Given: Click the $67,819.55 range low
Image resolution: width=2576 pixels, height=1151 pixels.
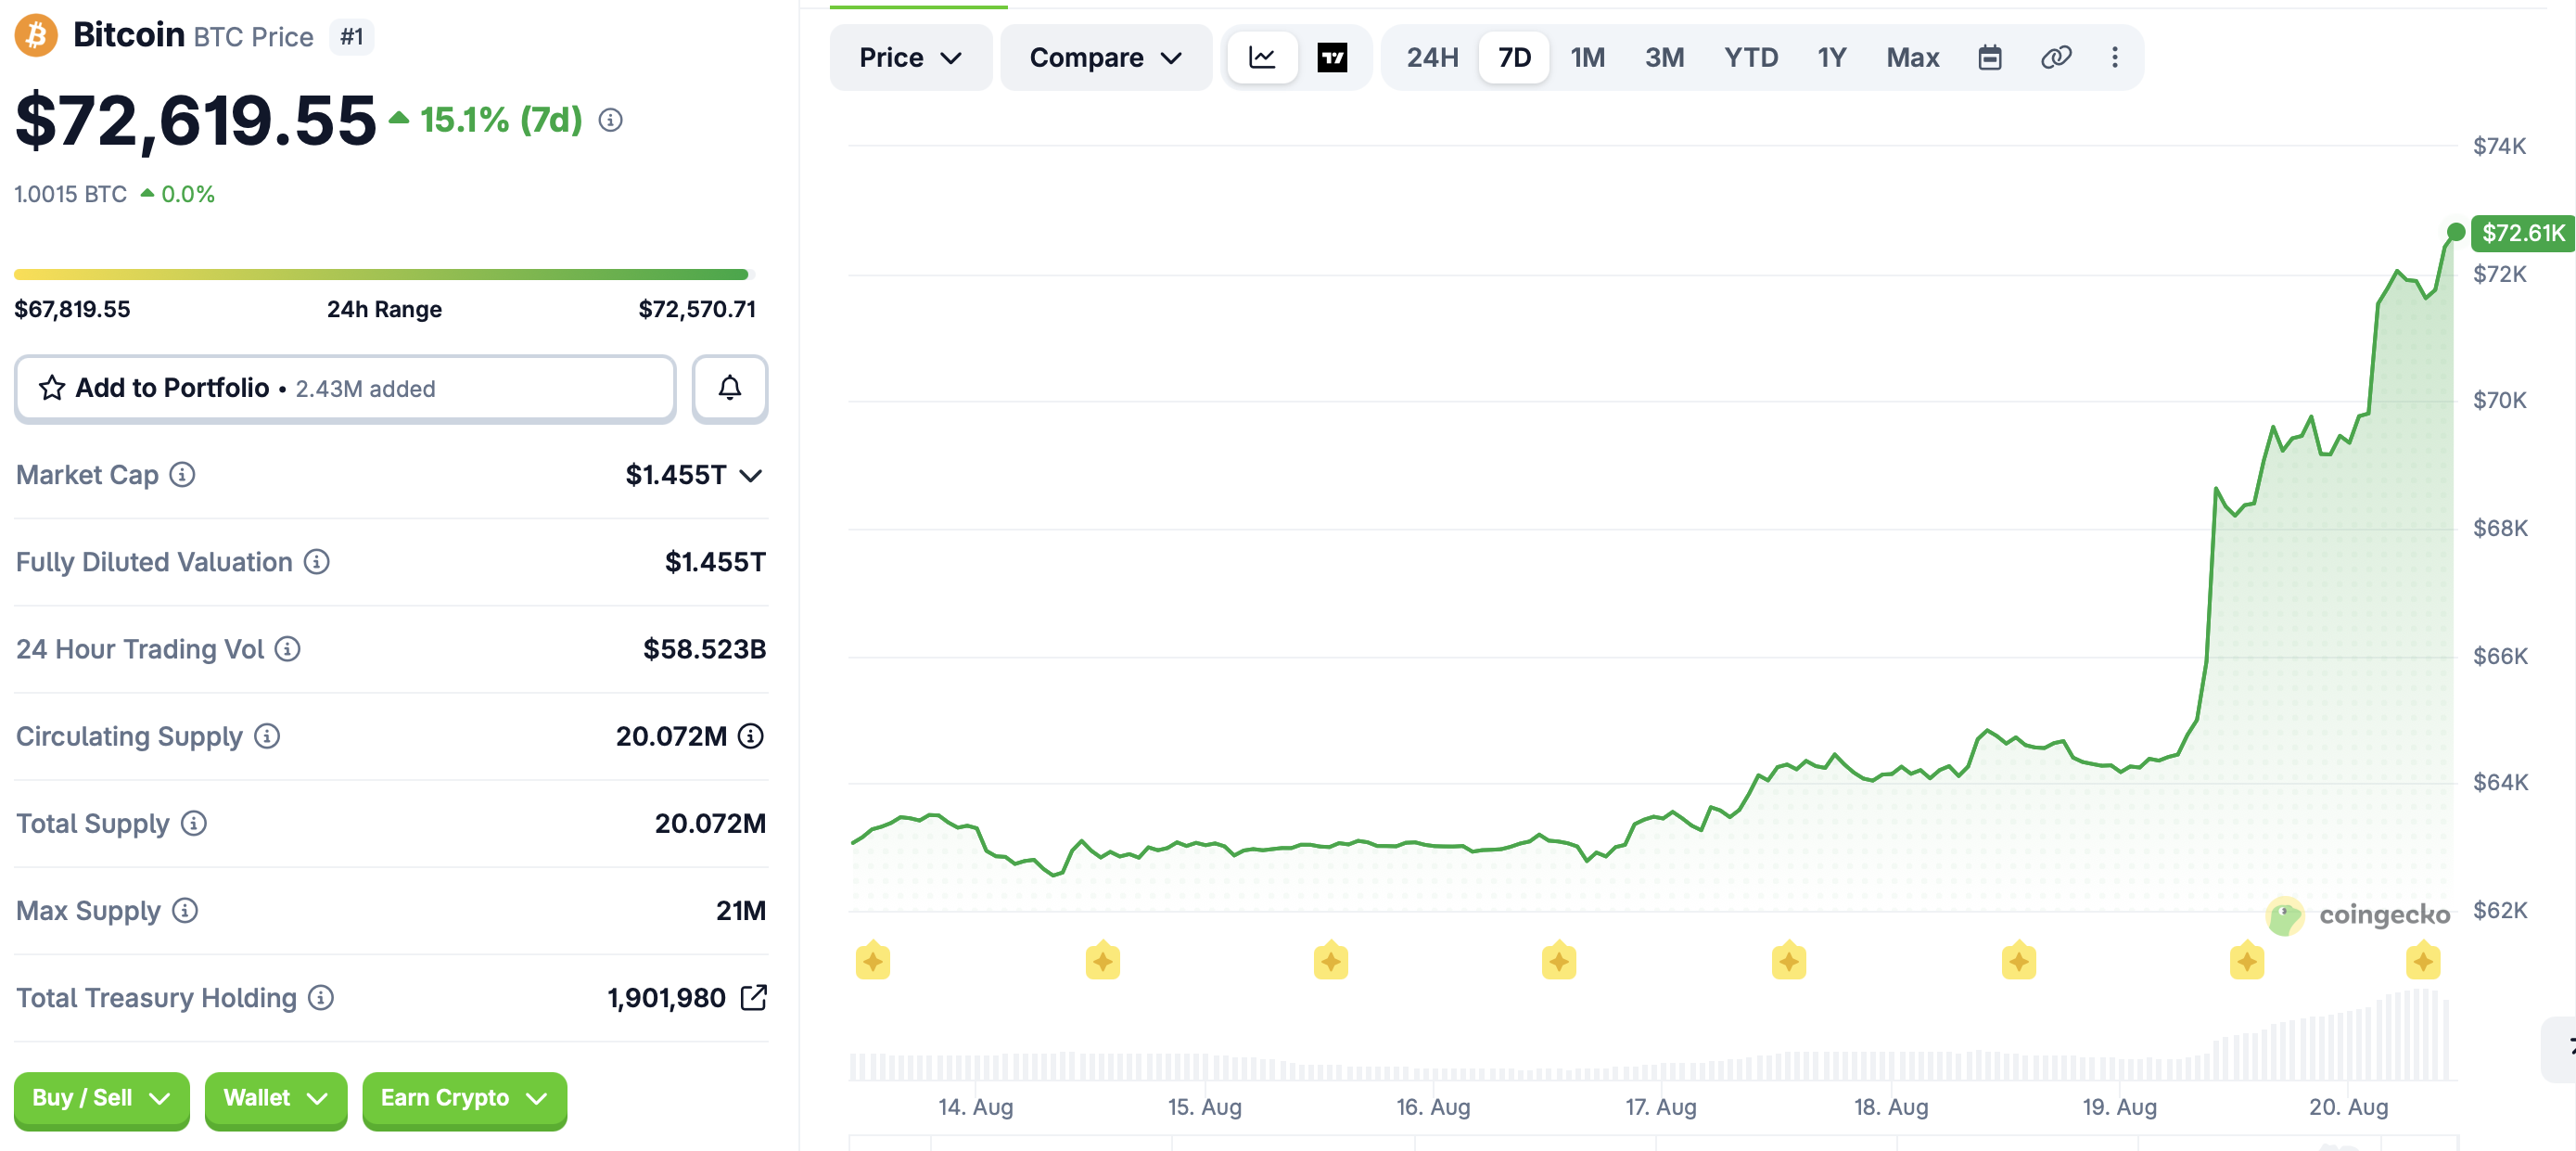Looking at the screenshot, I should tap(72, 309).
